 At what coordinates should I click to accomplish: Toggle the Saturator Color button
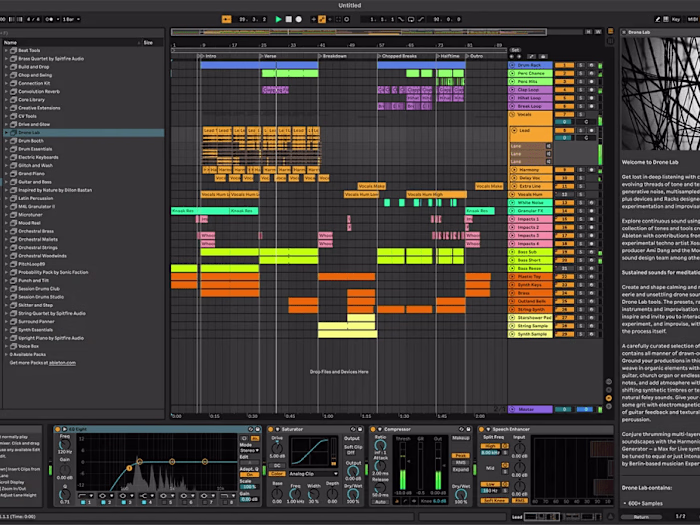tap(277, 474)
